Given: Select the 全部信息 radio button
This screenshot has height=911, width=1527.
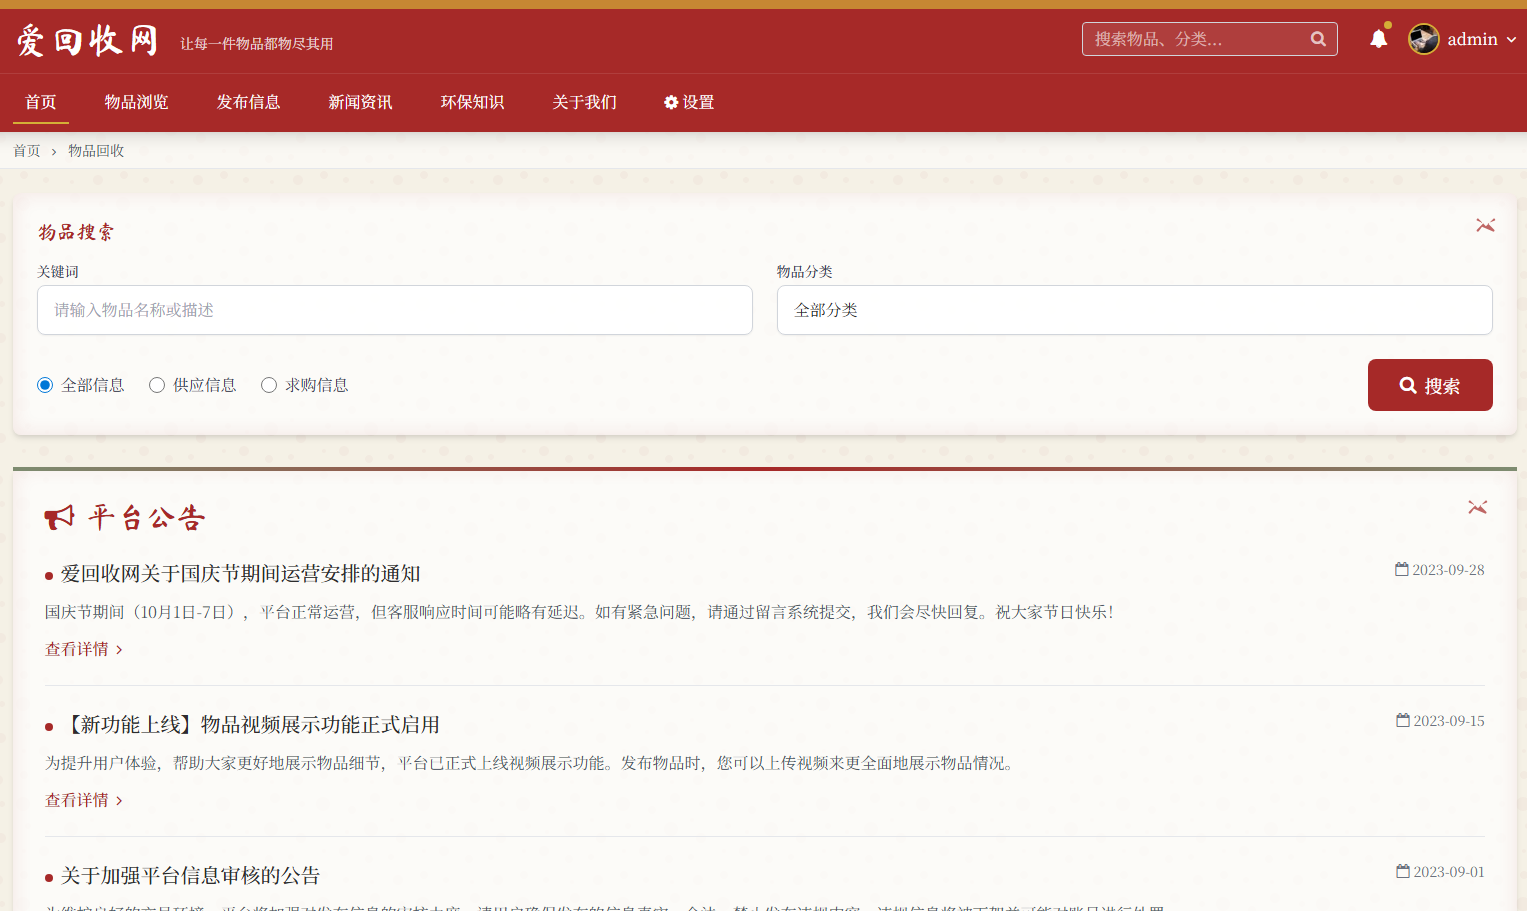Looking at the screenshot, I should 45,385.
